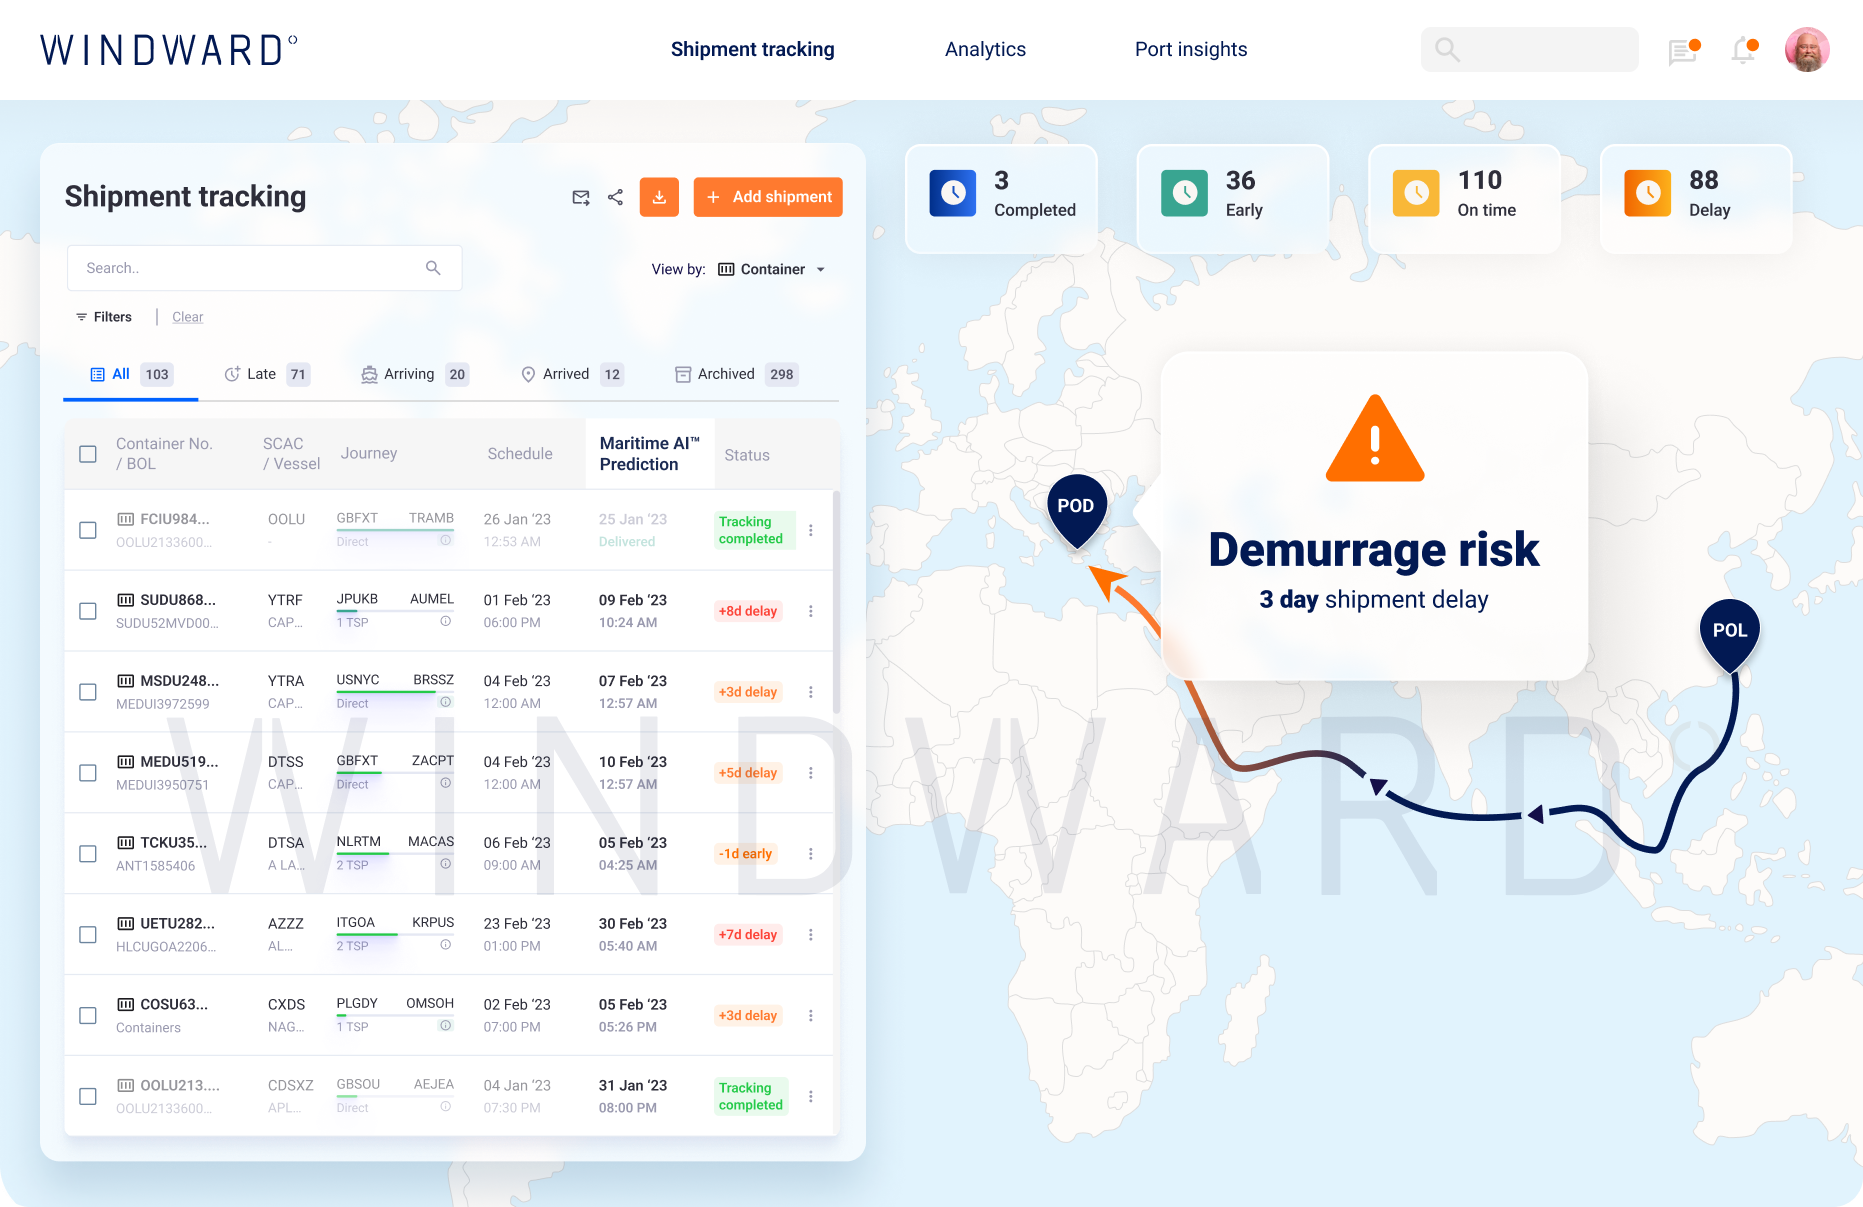
Task: Check the SUDU868 row checkbox
Action: tap(88, 611)
